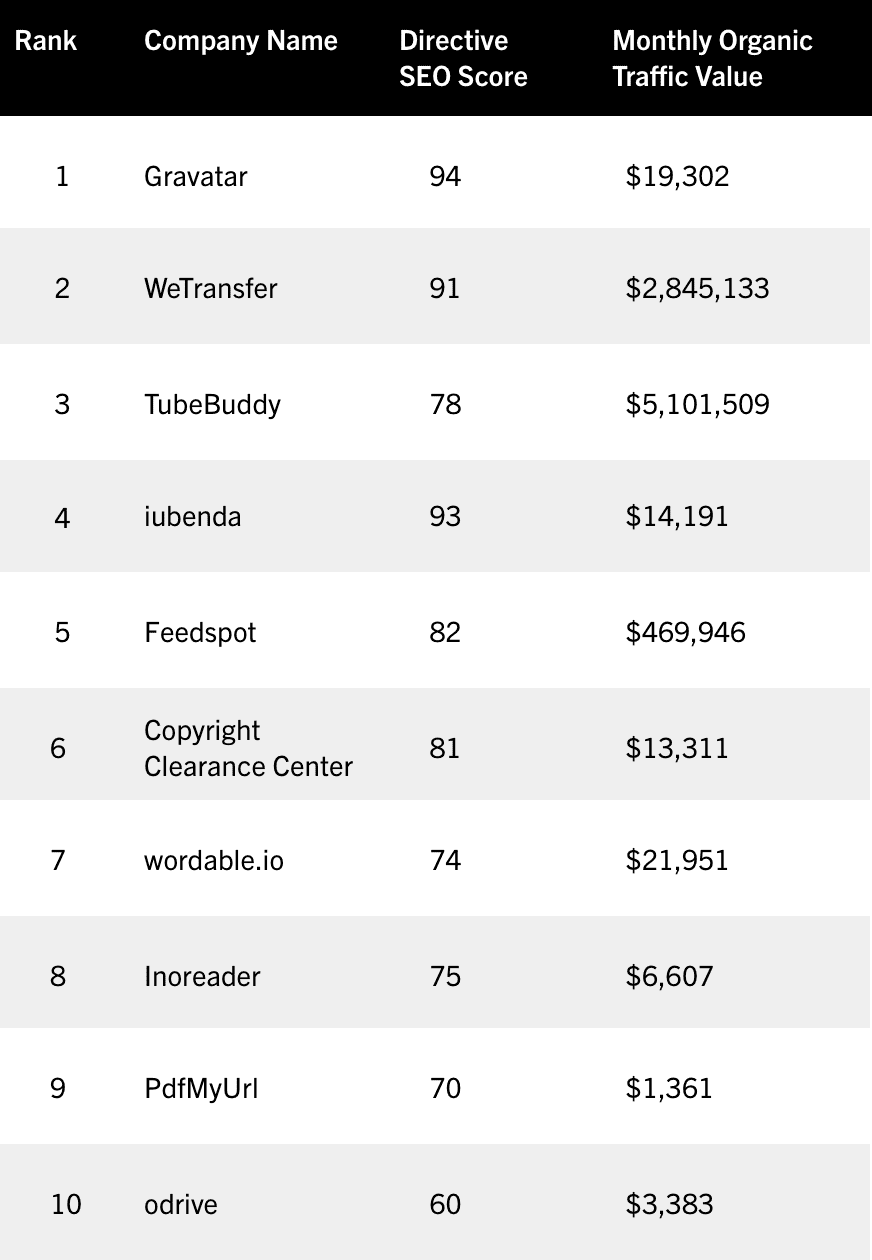Select the WeTransfer company name

[211, 288]
